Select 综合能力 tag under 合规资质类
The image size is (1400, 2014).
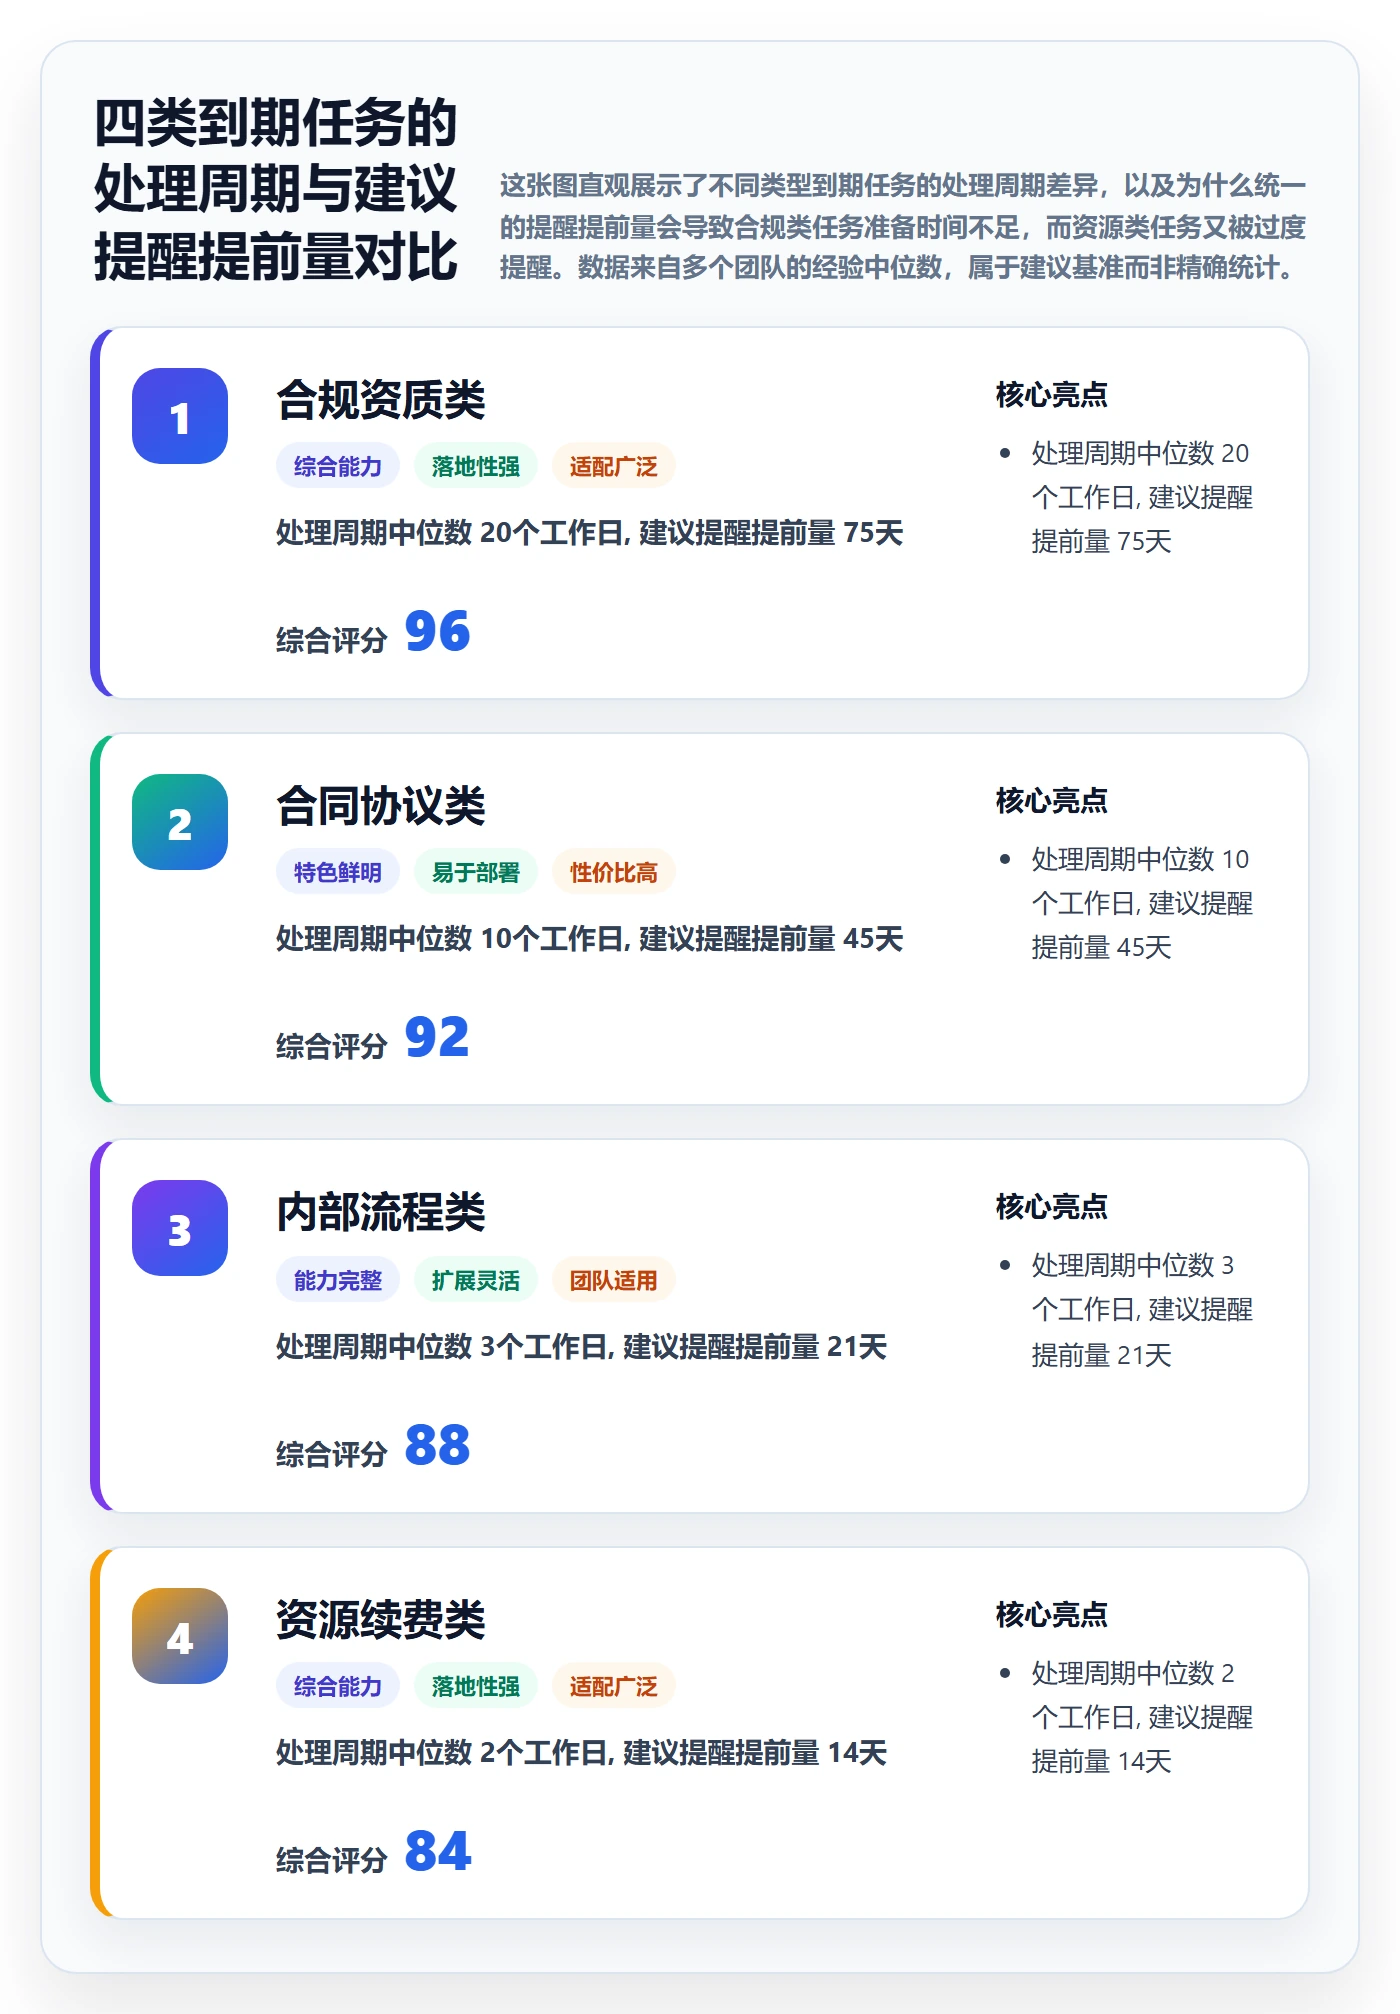point(338,466)
